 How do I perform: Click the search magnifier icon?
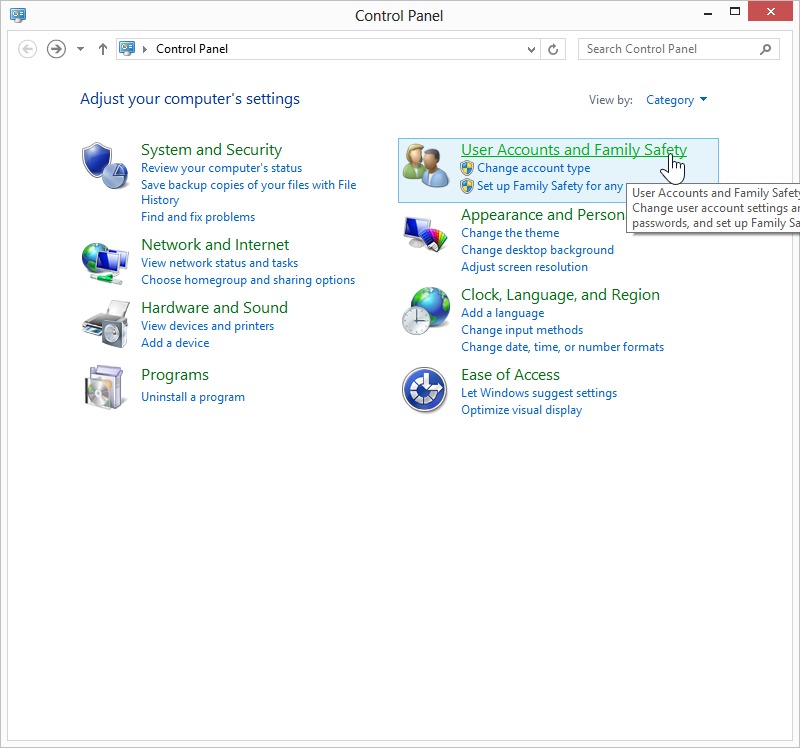click(767, 49)
